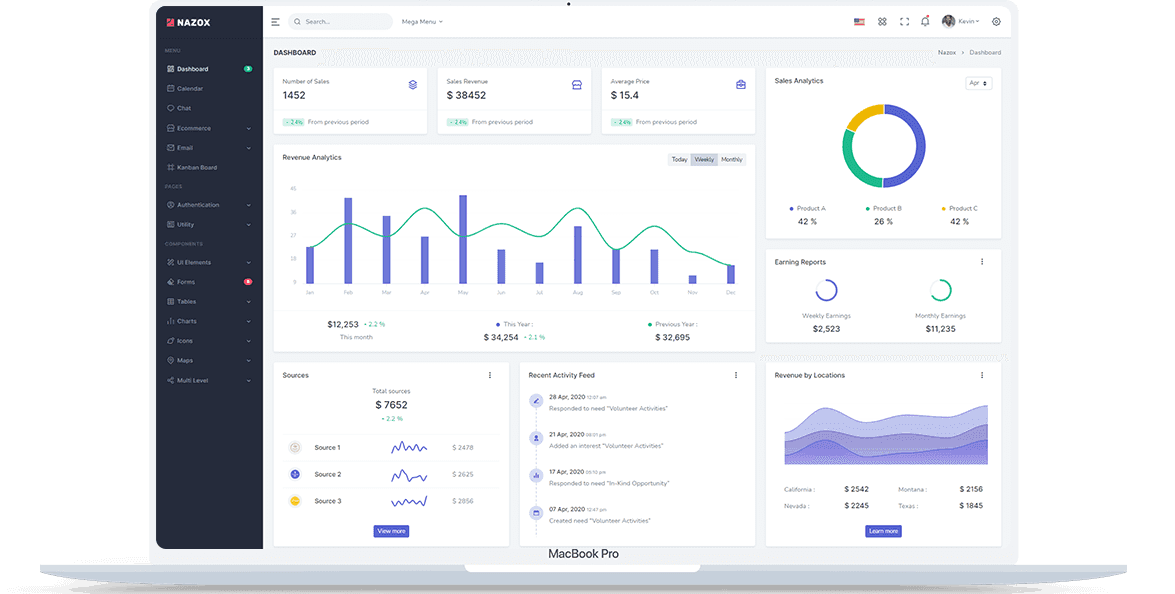Select the Monthly revenue view
The width and height of the screenshot is (1175, 594).
[732, 159]
